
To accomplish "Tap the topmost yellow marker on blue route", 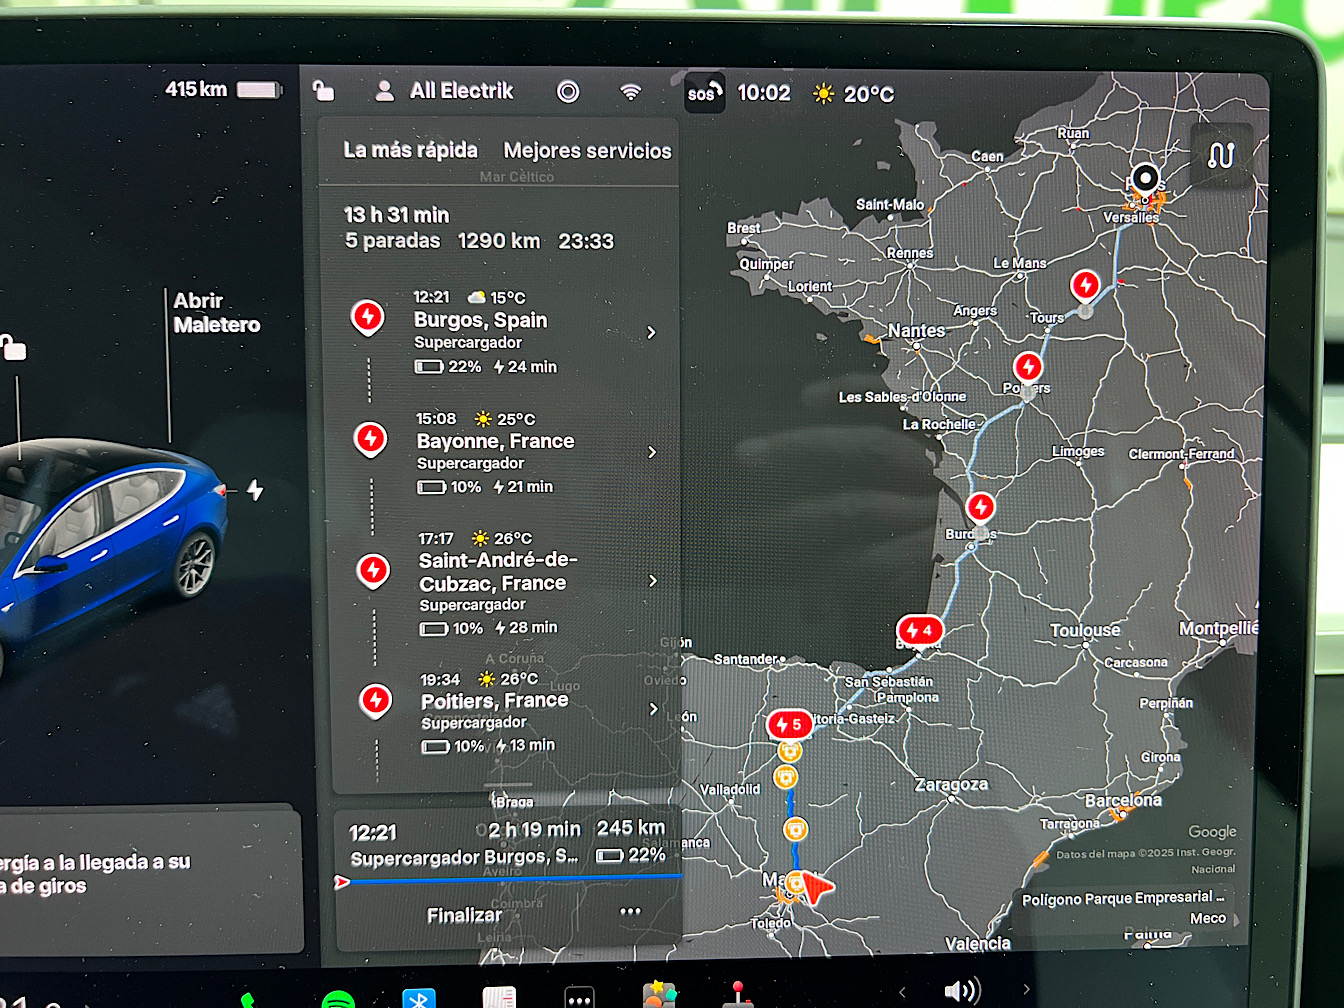I will 790,750.
